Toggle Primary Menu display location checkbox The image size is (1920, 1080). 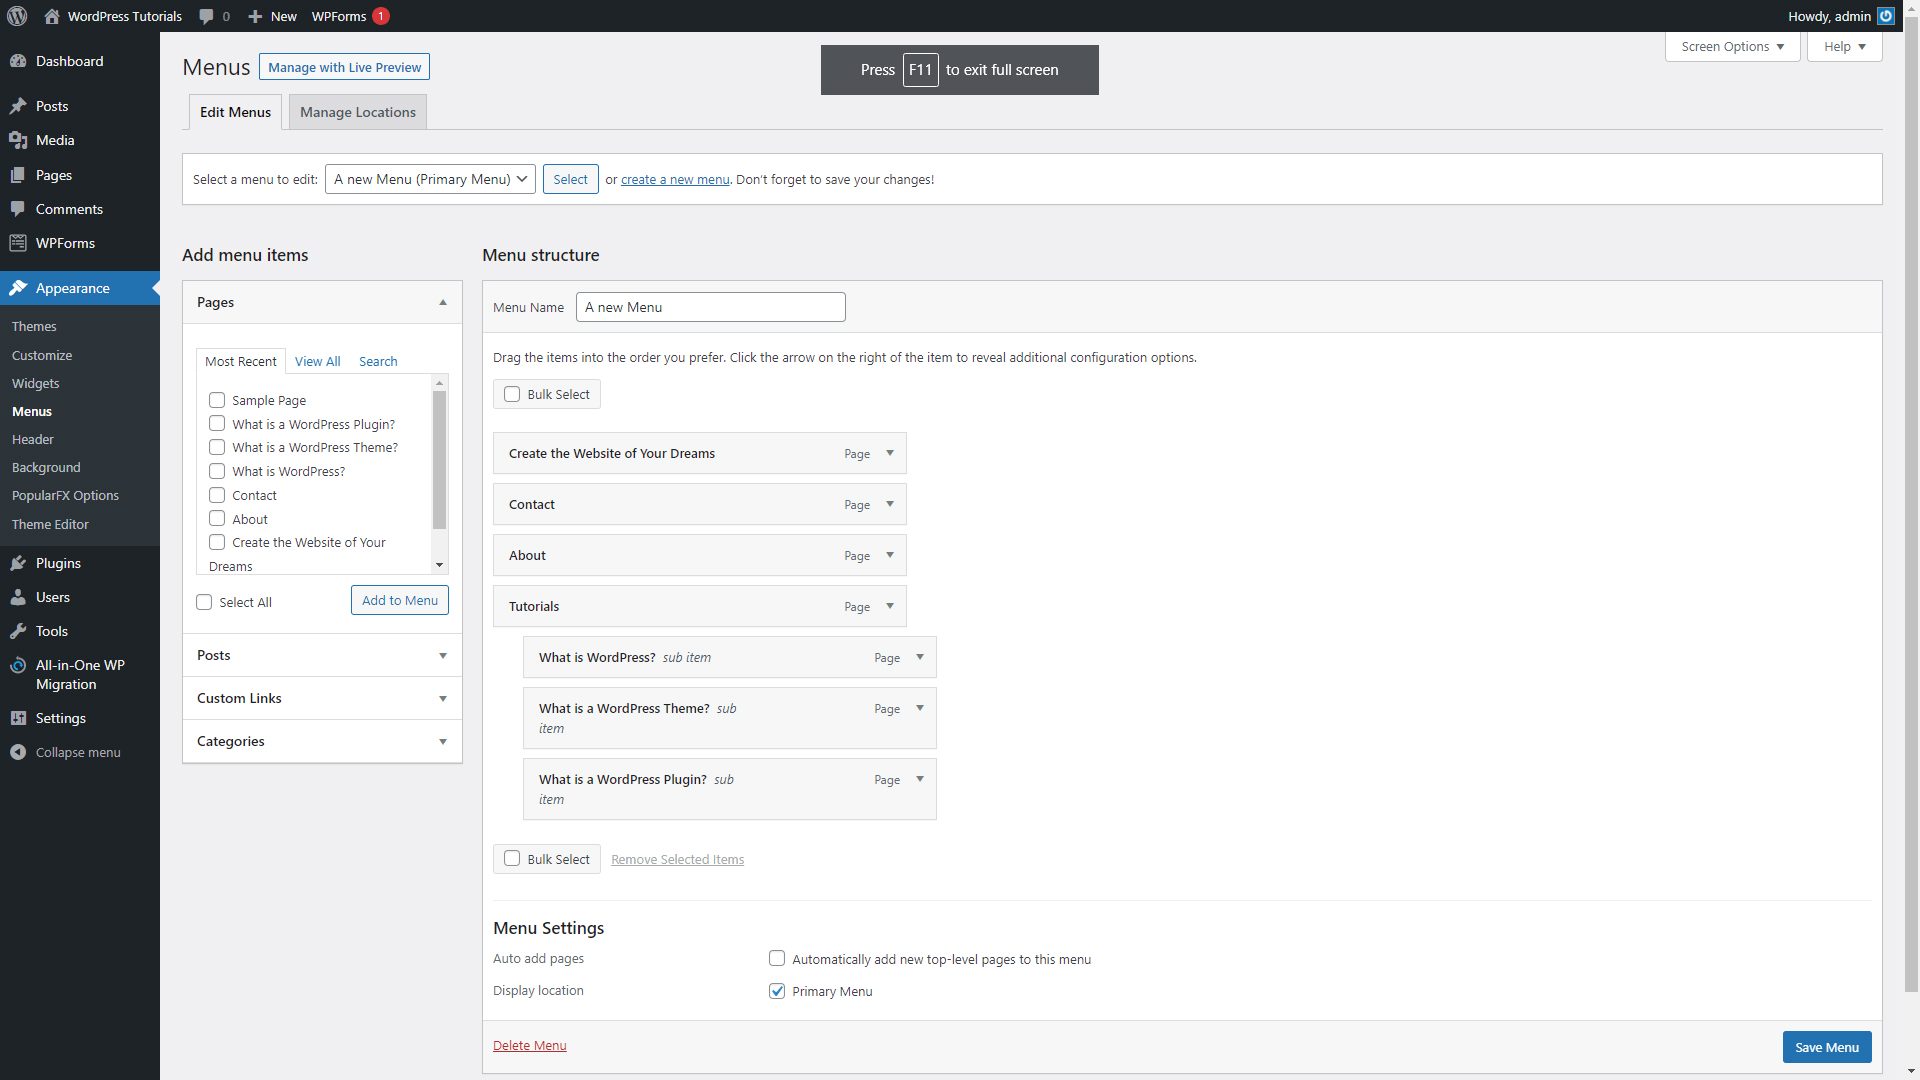point(775,990)
